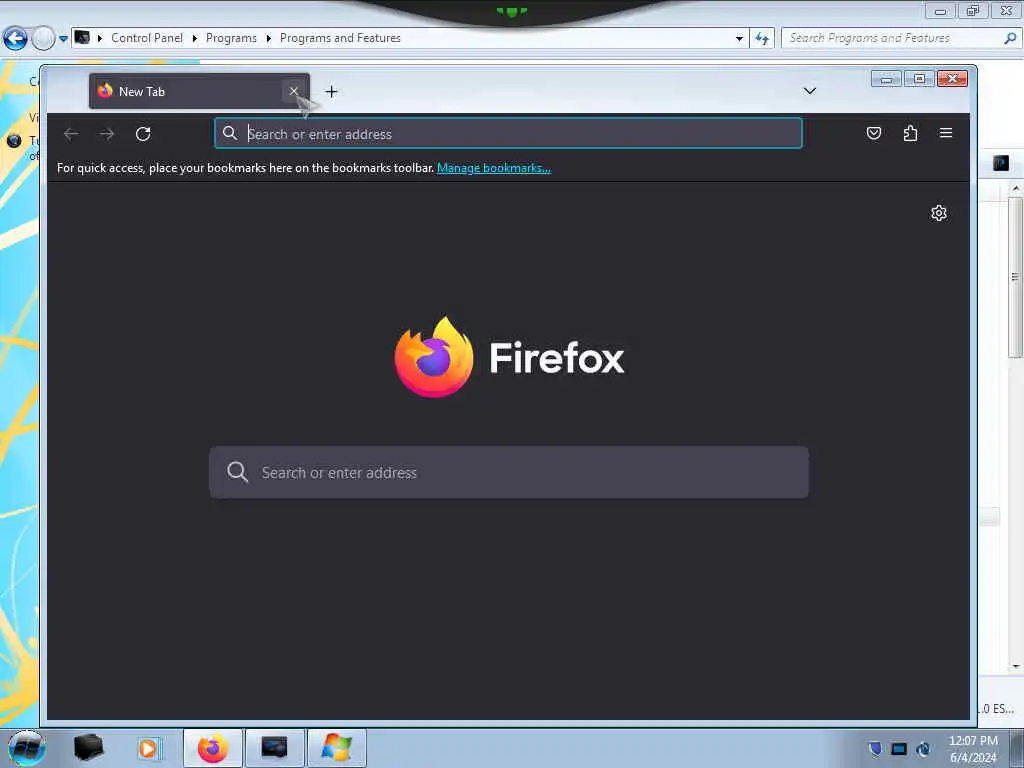Screen dimensions: 1024x768
Task: Select monitor app taskbar button
Action: 274,748
